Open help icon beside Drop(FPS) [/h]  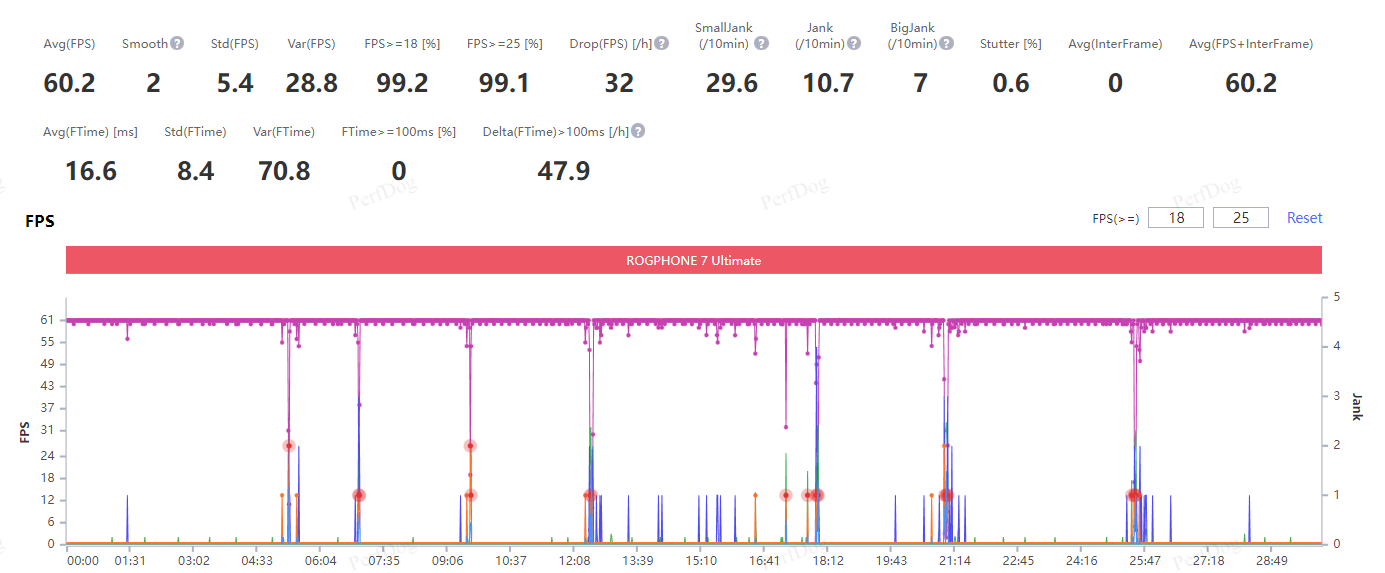pos(662,43)
